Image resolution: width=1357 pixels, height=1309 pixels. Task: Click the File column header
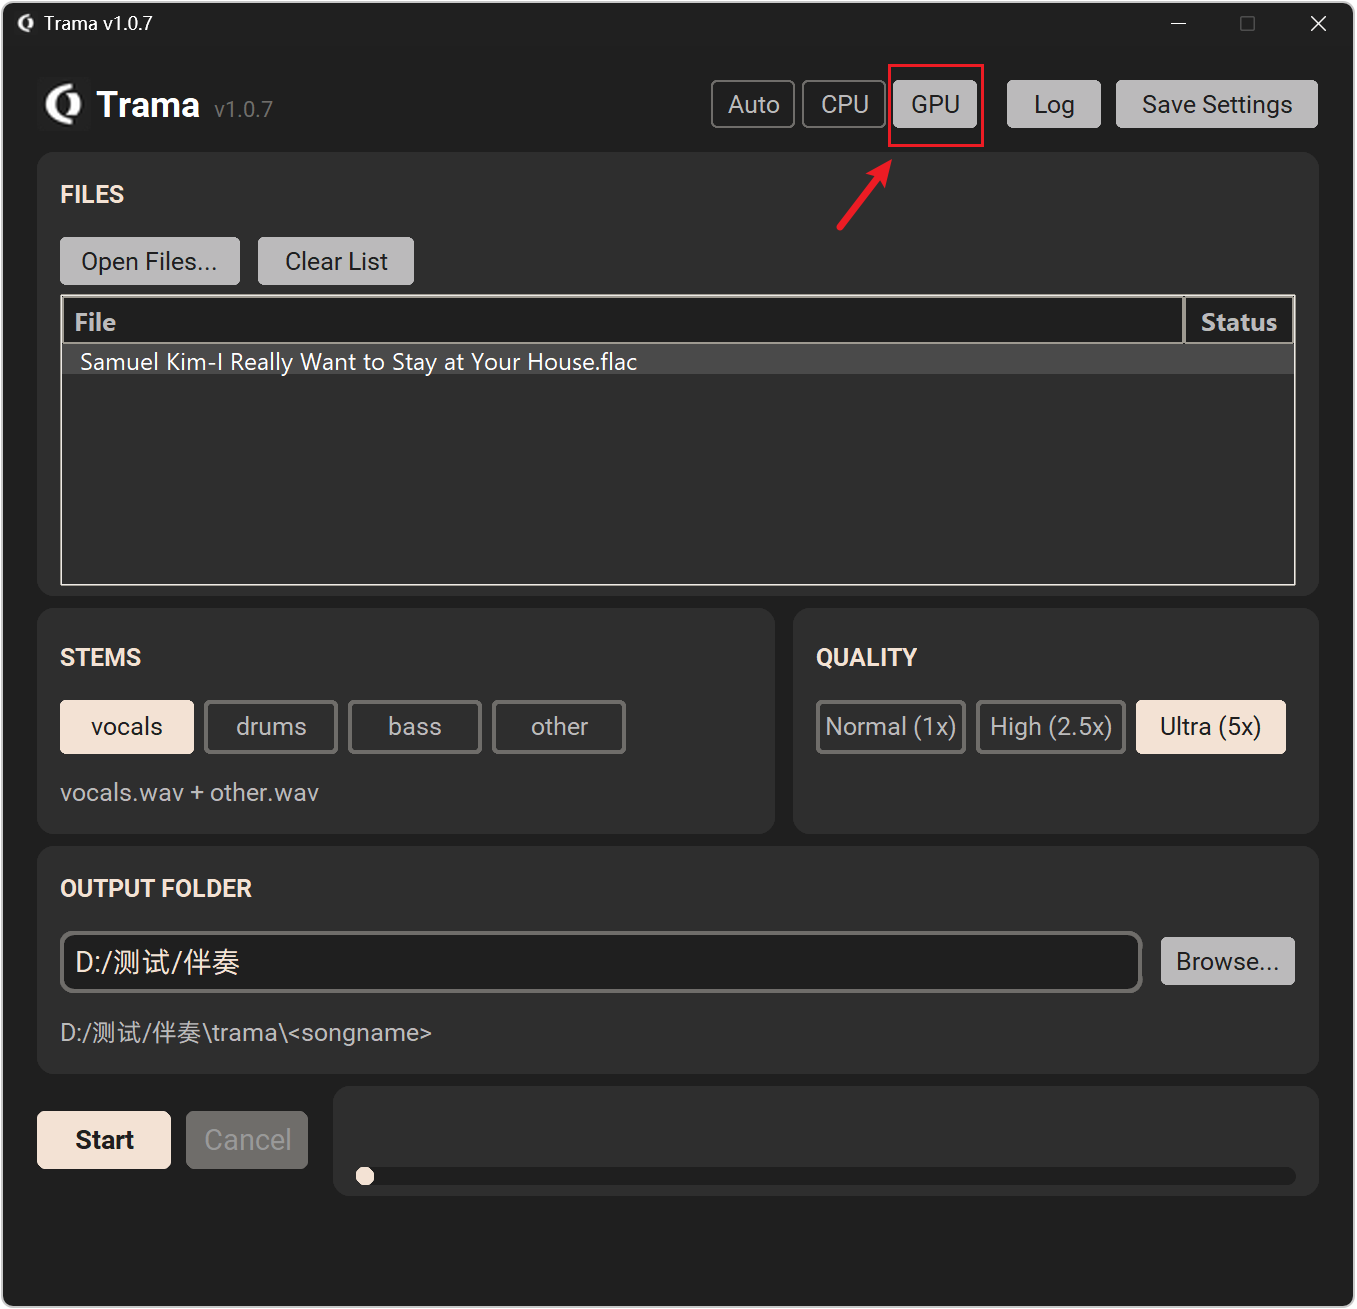(623, 321)
